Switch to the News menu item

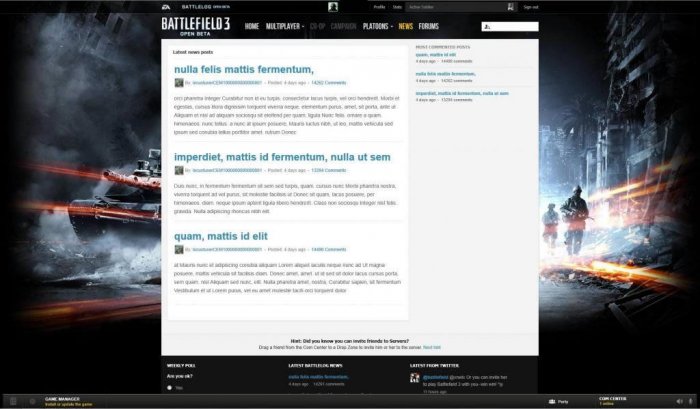405,26
